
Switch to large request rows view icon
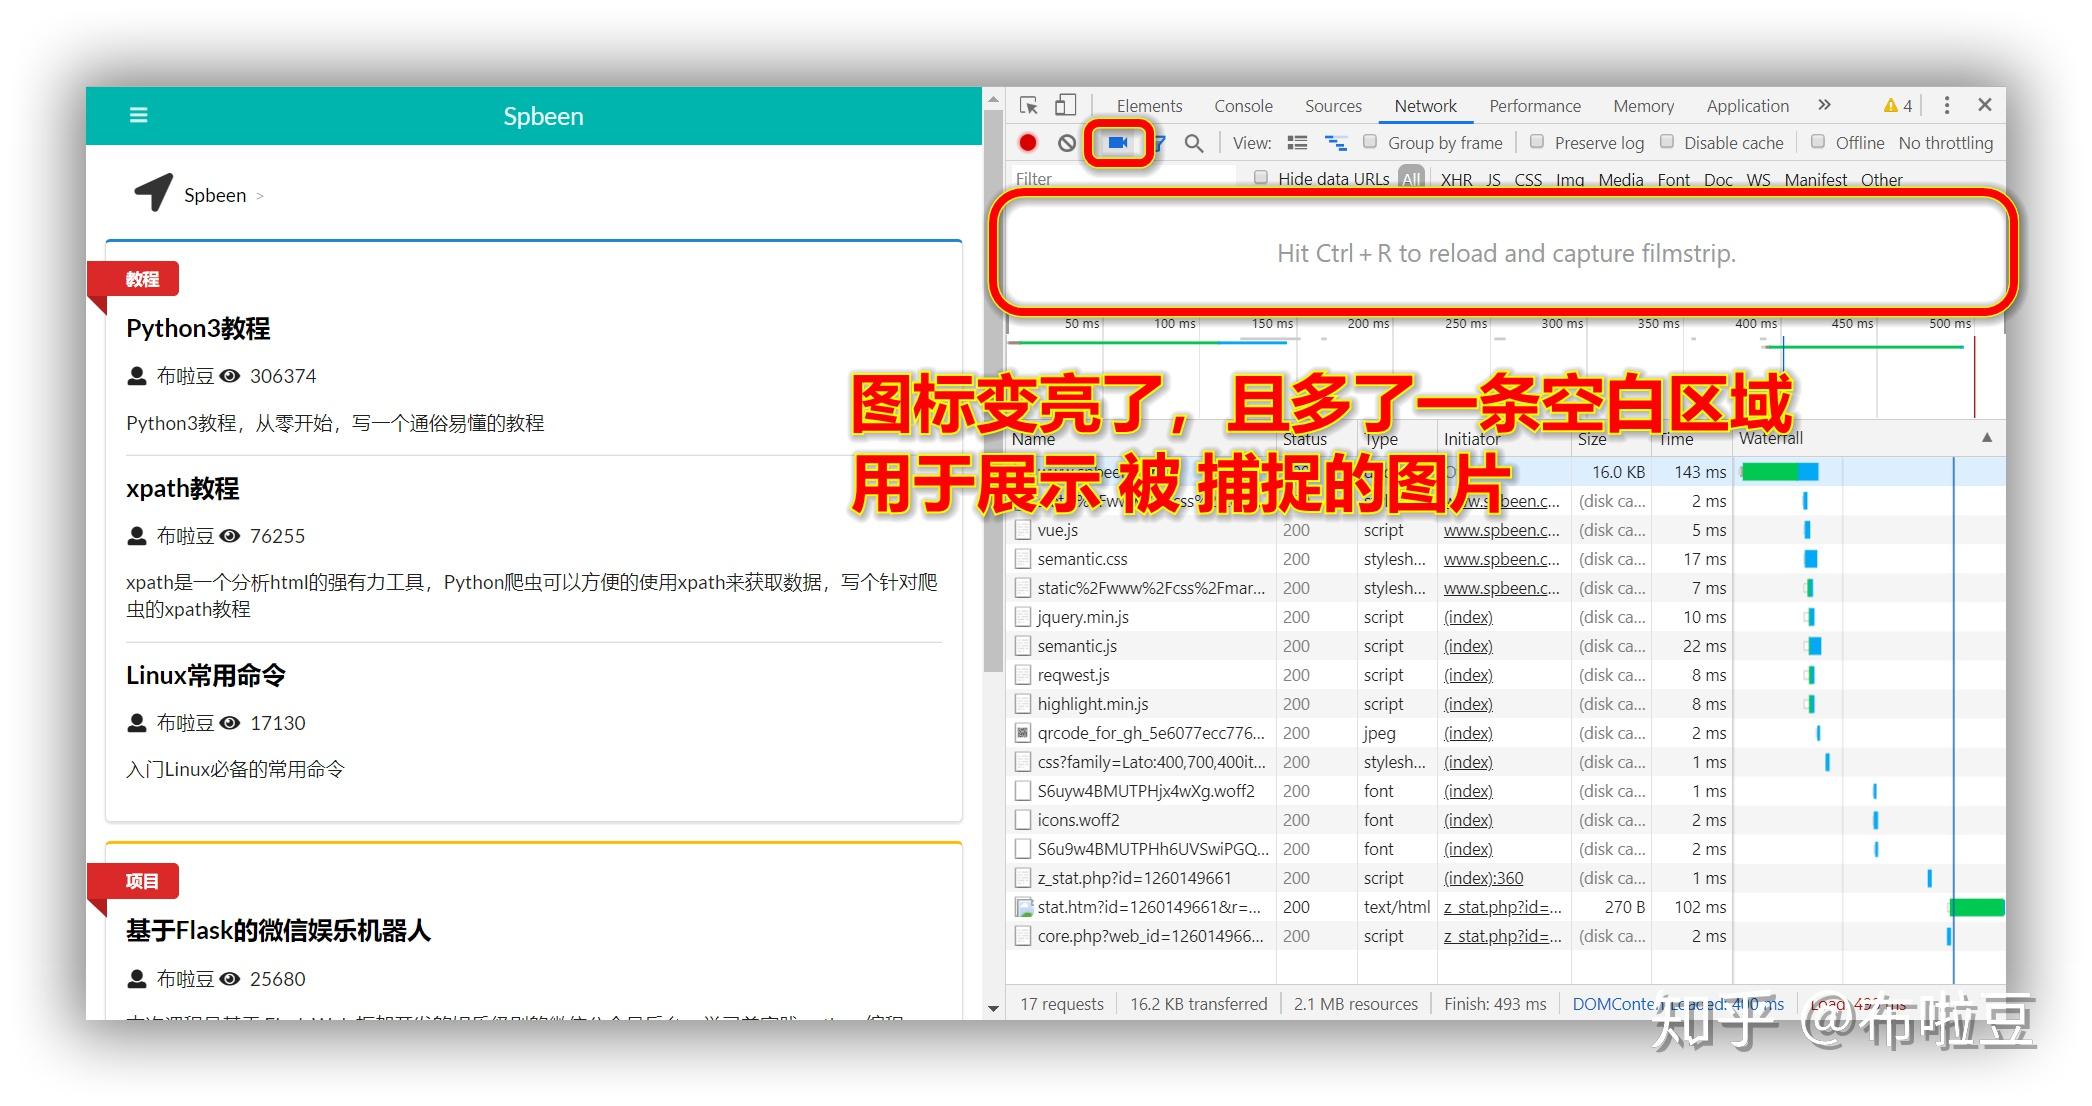pyautogui.click(x=1297, y=143)
